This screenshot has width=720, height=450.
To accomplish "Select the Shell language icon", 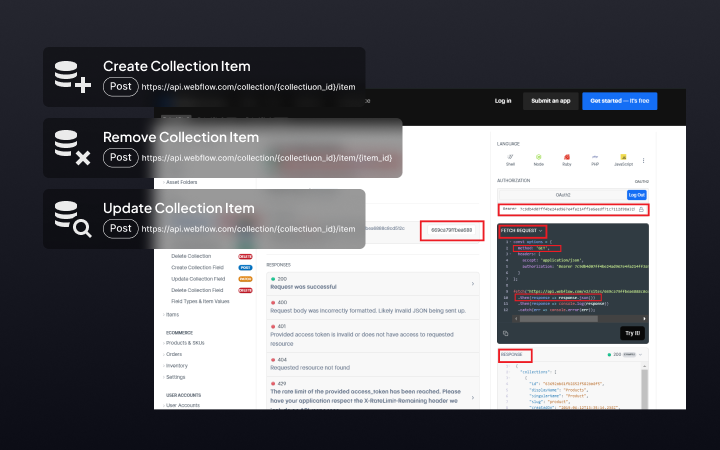I will point(510,157).
